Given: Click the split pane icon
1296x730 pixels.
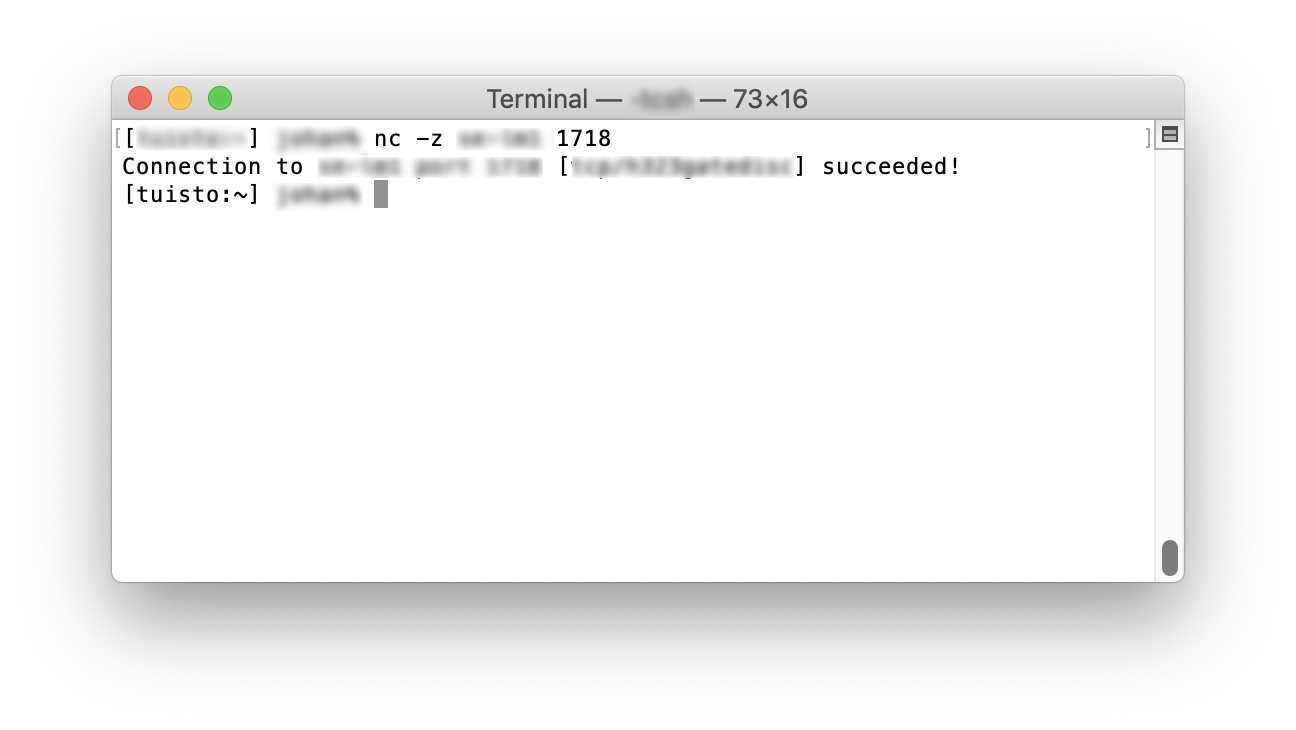Looking at the screenshot, I should click(x=1169, y=135).
